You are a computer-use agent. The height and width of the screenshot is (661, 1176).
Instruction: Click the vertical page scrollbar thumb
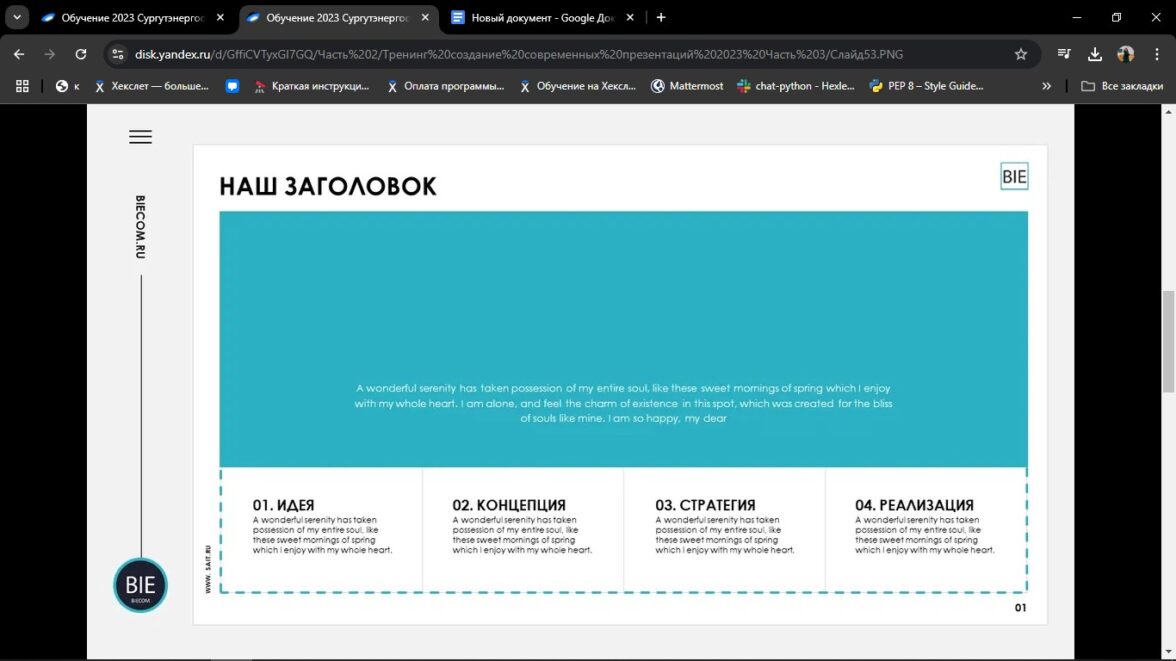tap(1167, 342)
